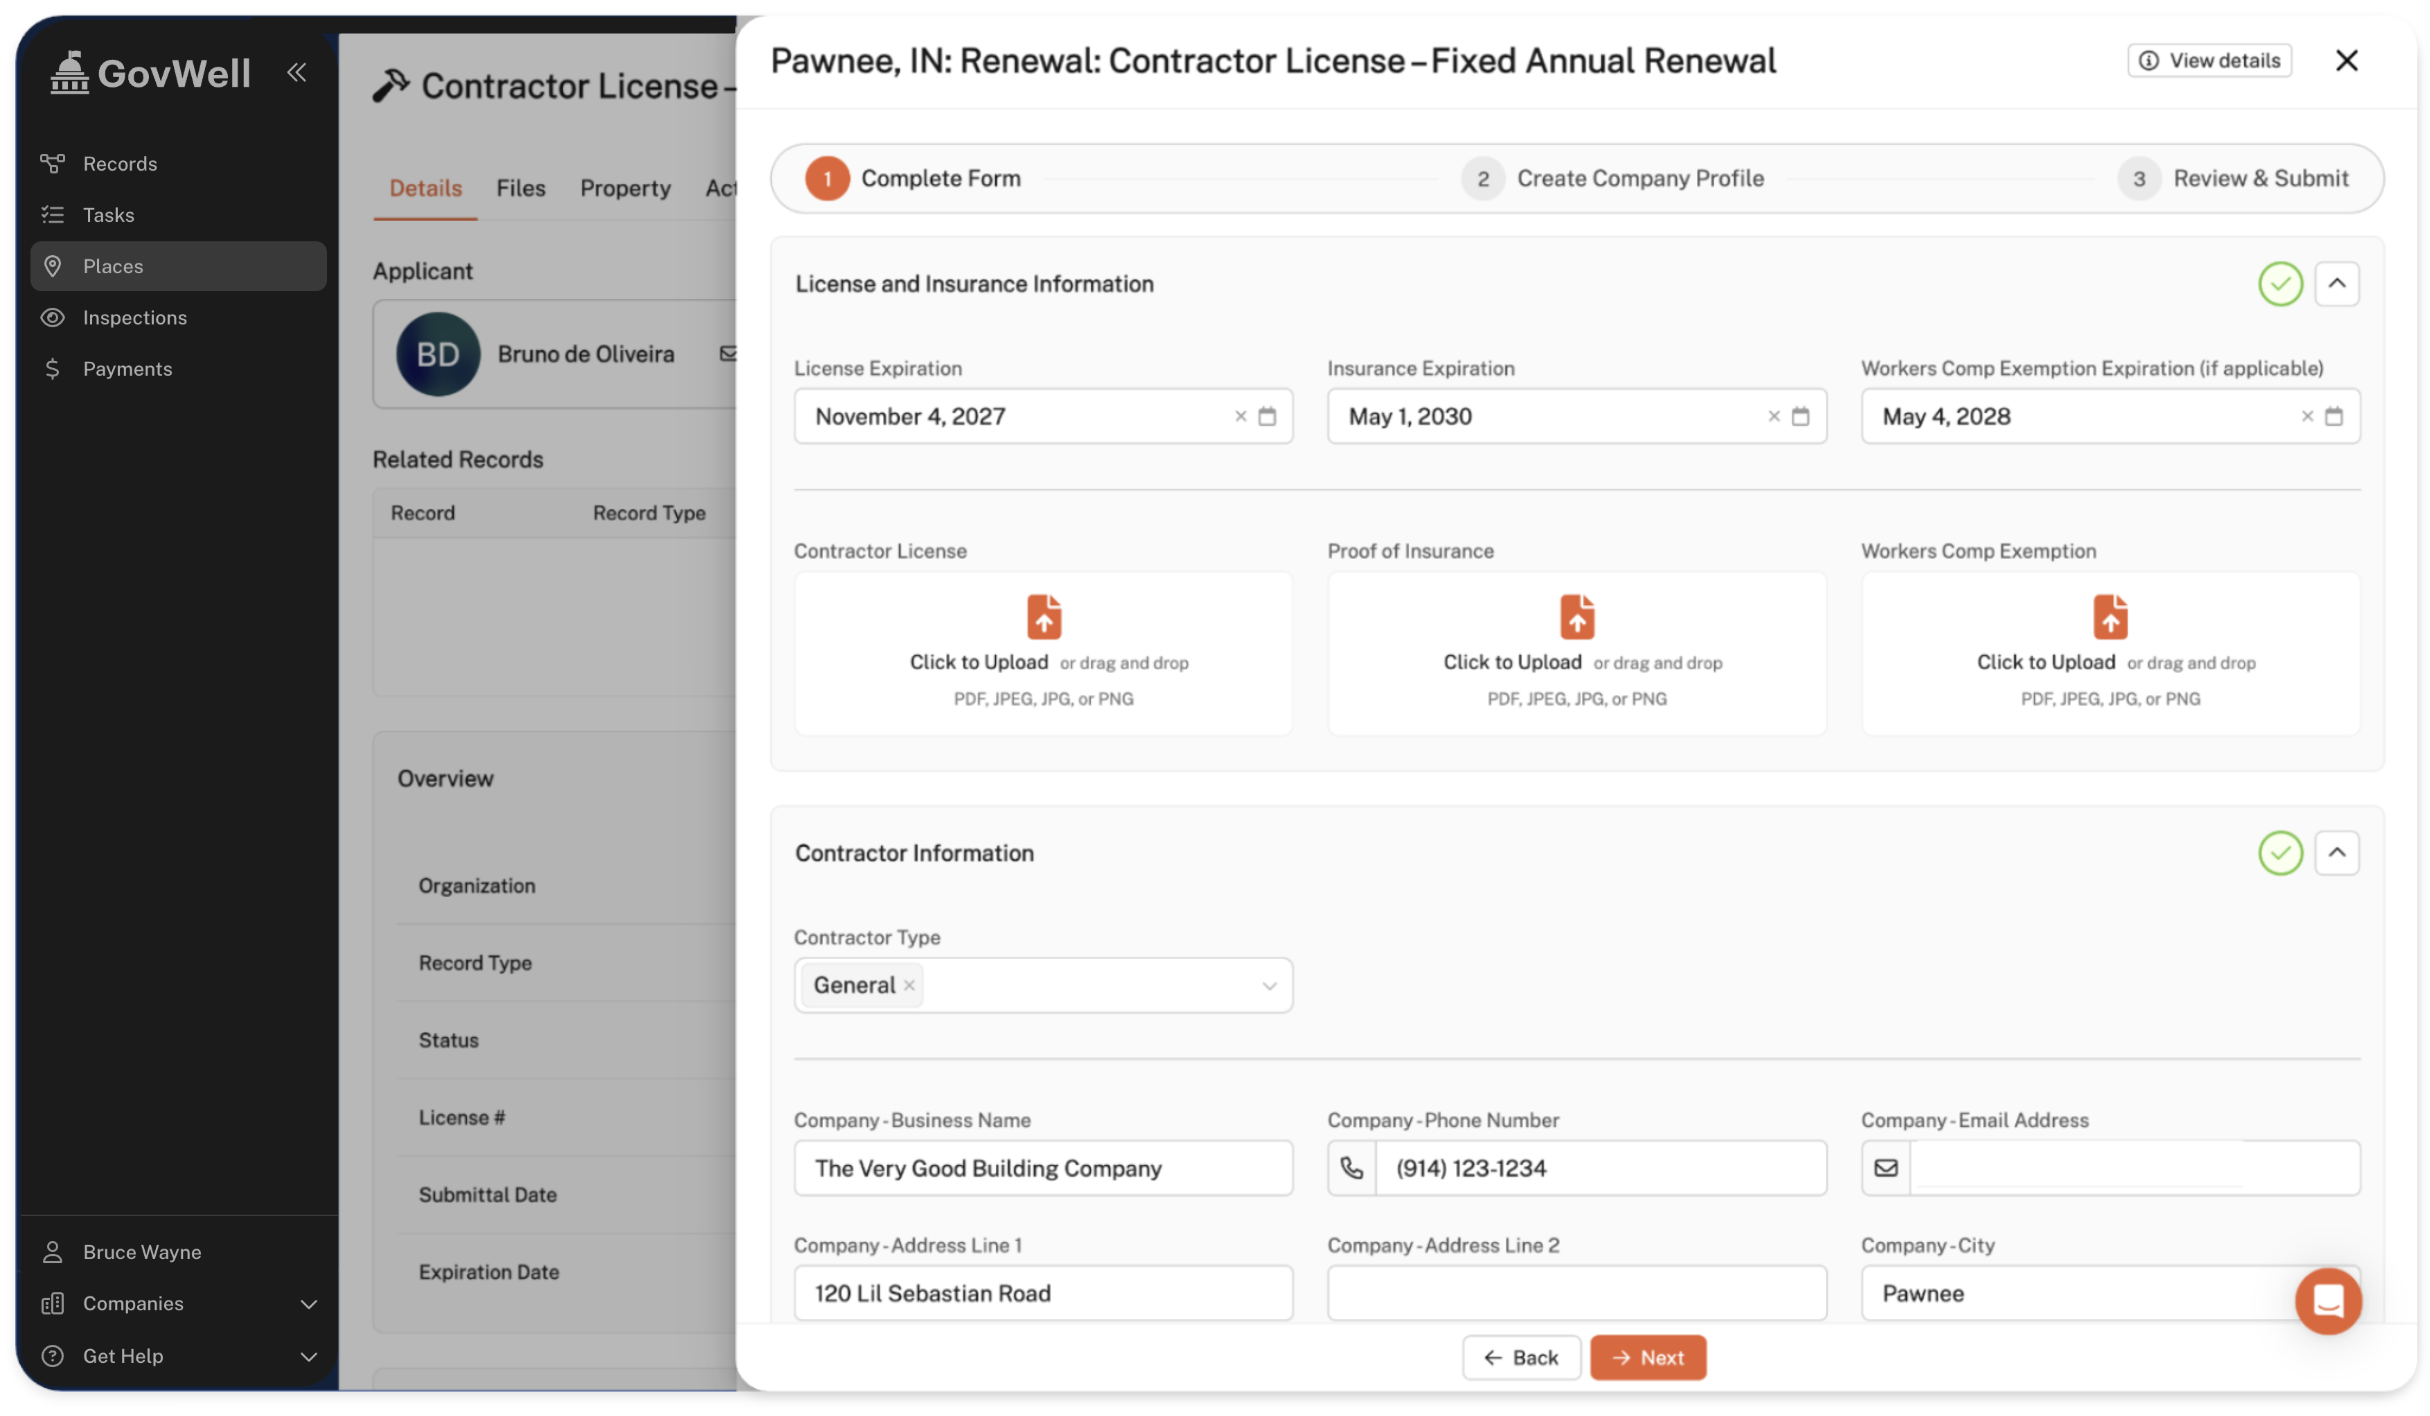The width and height of the screenshot is (2430, 1416).
Task: Click the Company Email Address field
Action: (x=2132, y=1167)
